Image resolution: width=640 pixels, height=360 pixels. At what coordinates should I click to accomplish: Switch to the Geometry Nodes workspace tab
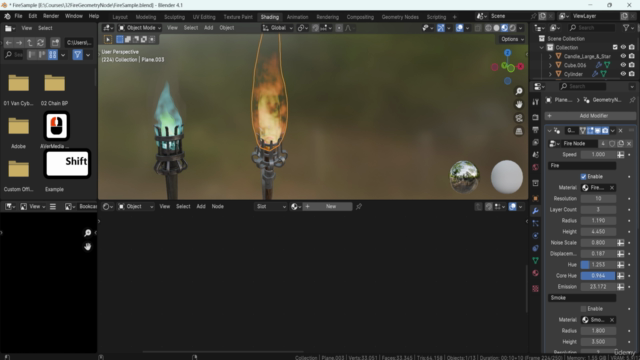pyautogui.click(x=400, y=17)
